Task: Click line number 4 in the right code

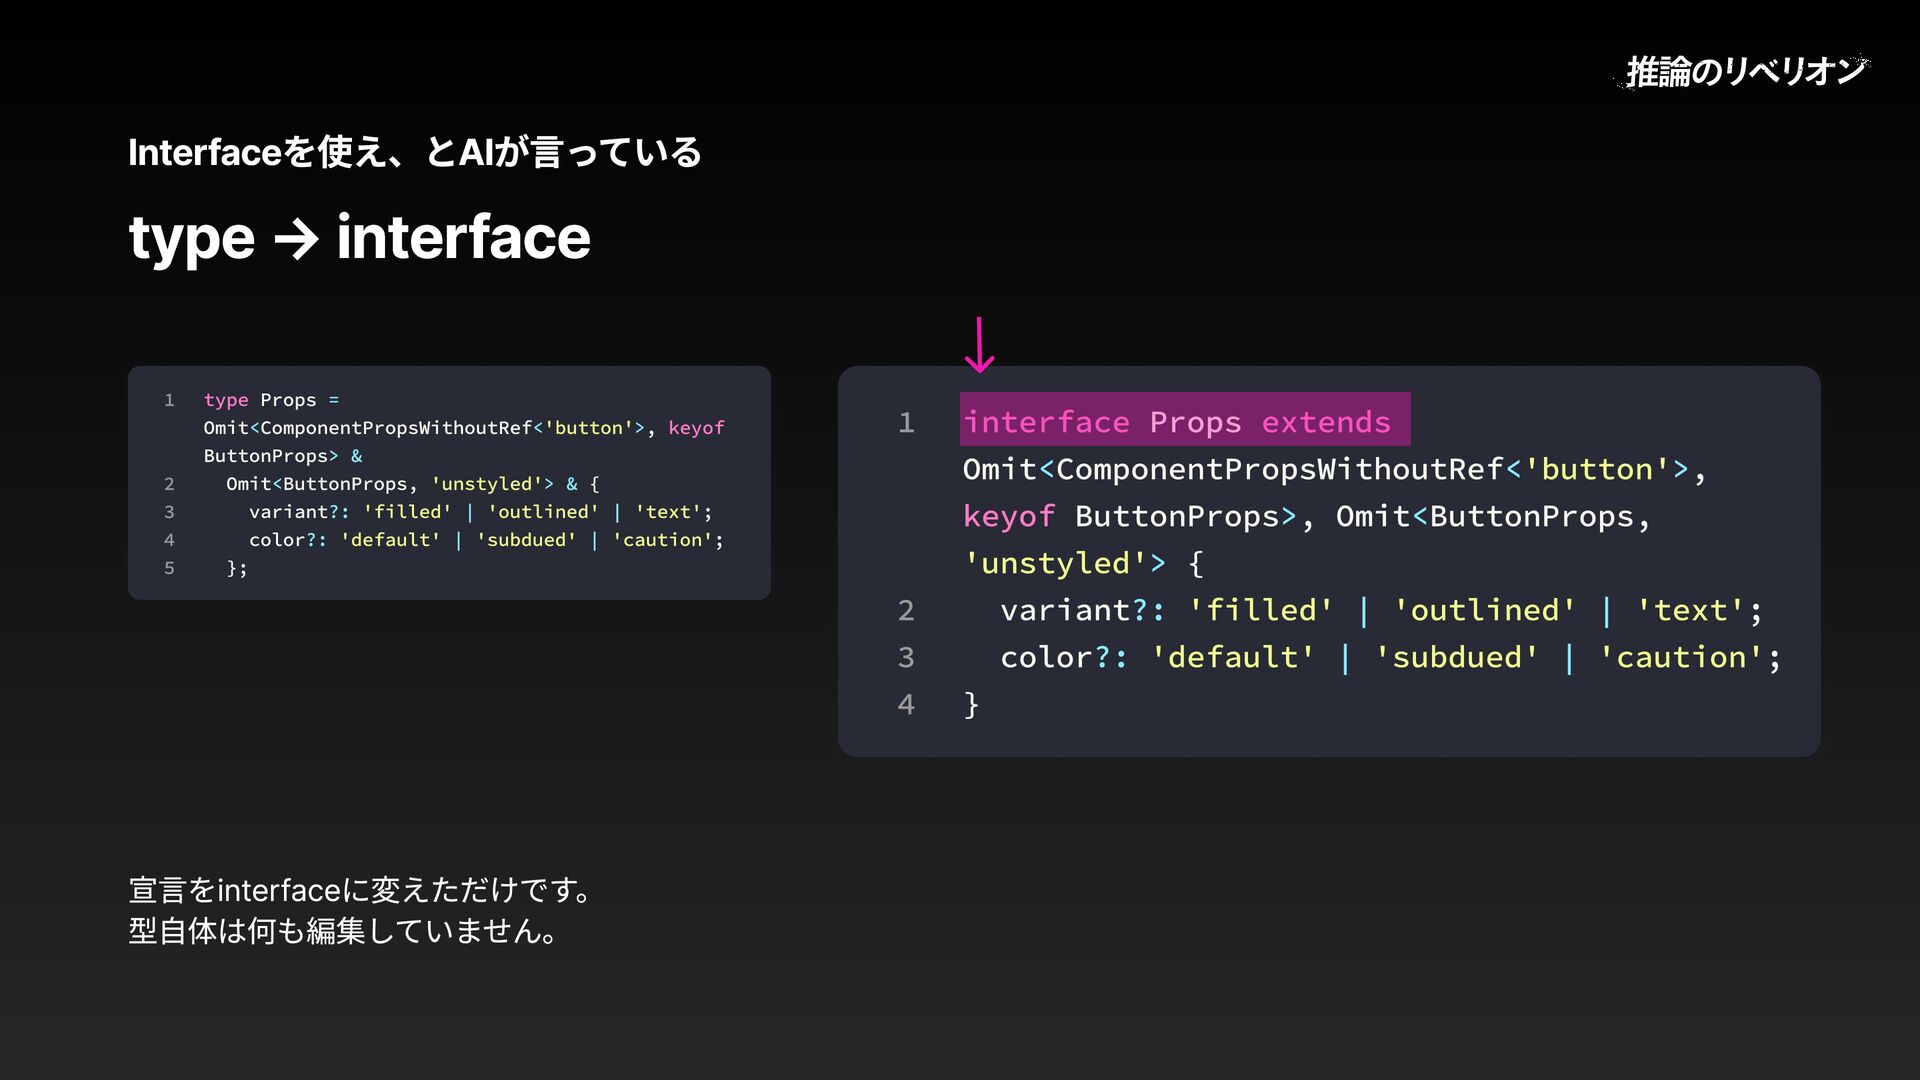Action: point(906,704)
